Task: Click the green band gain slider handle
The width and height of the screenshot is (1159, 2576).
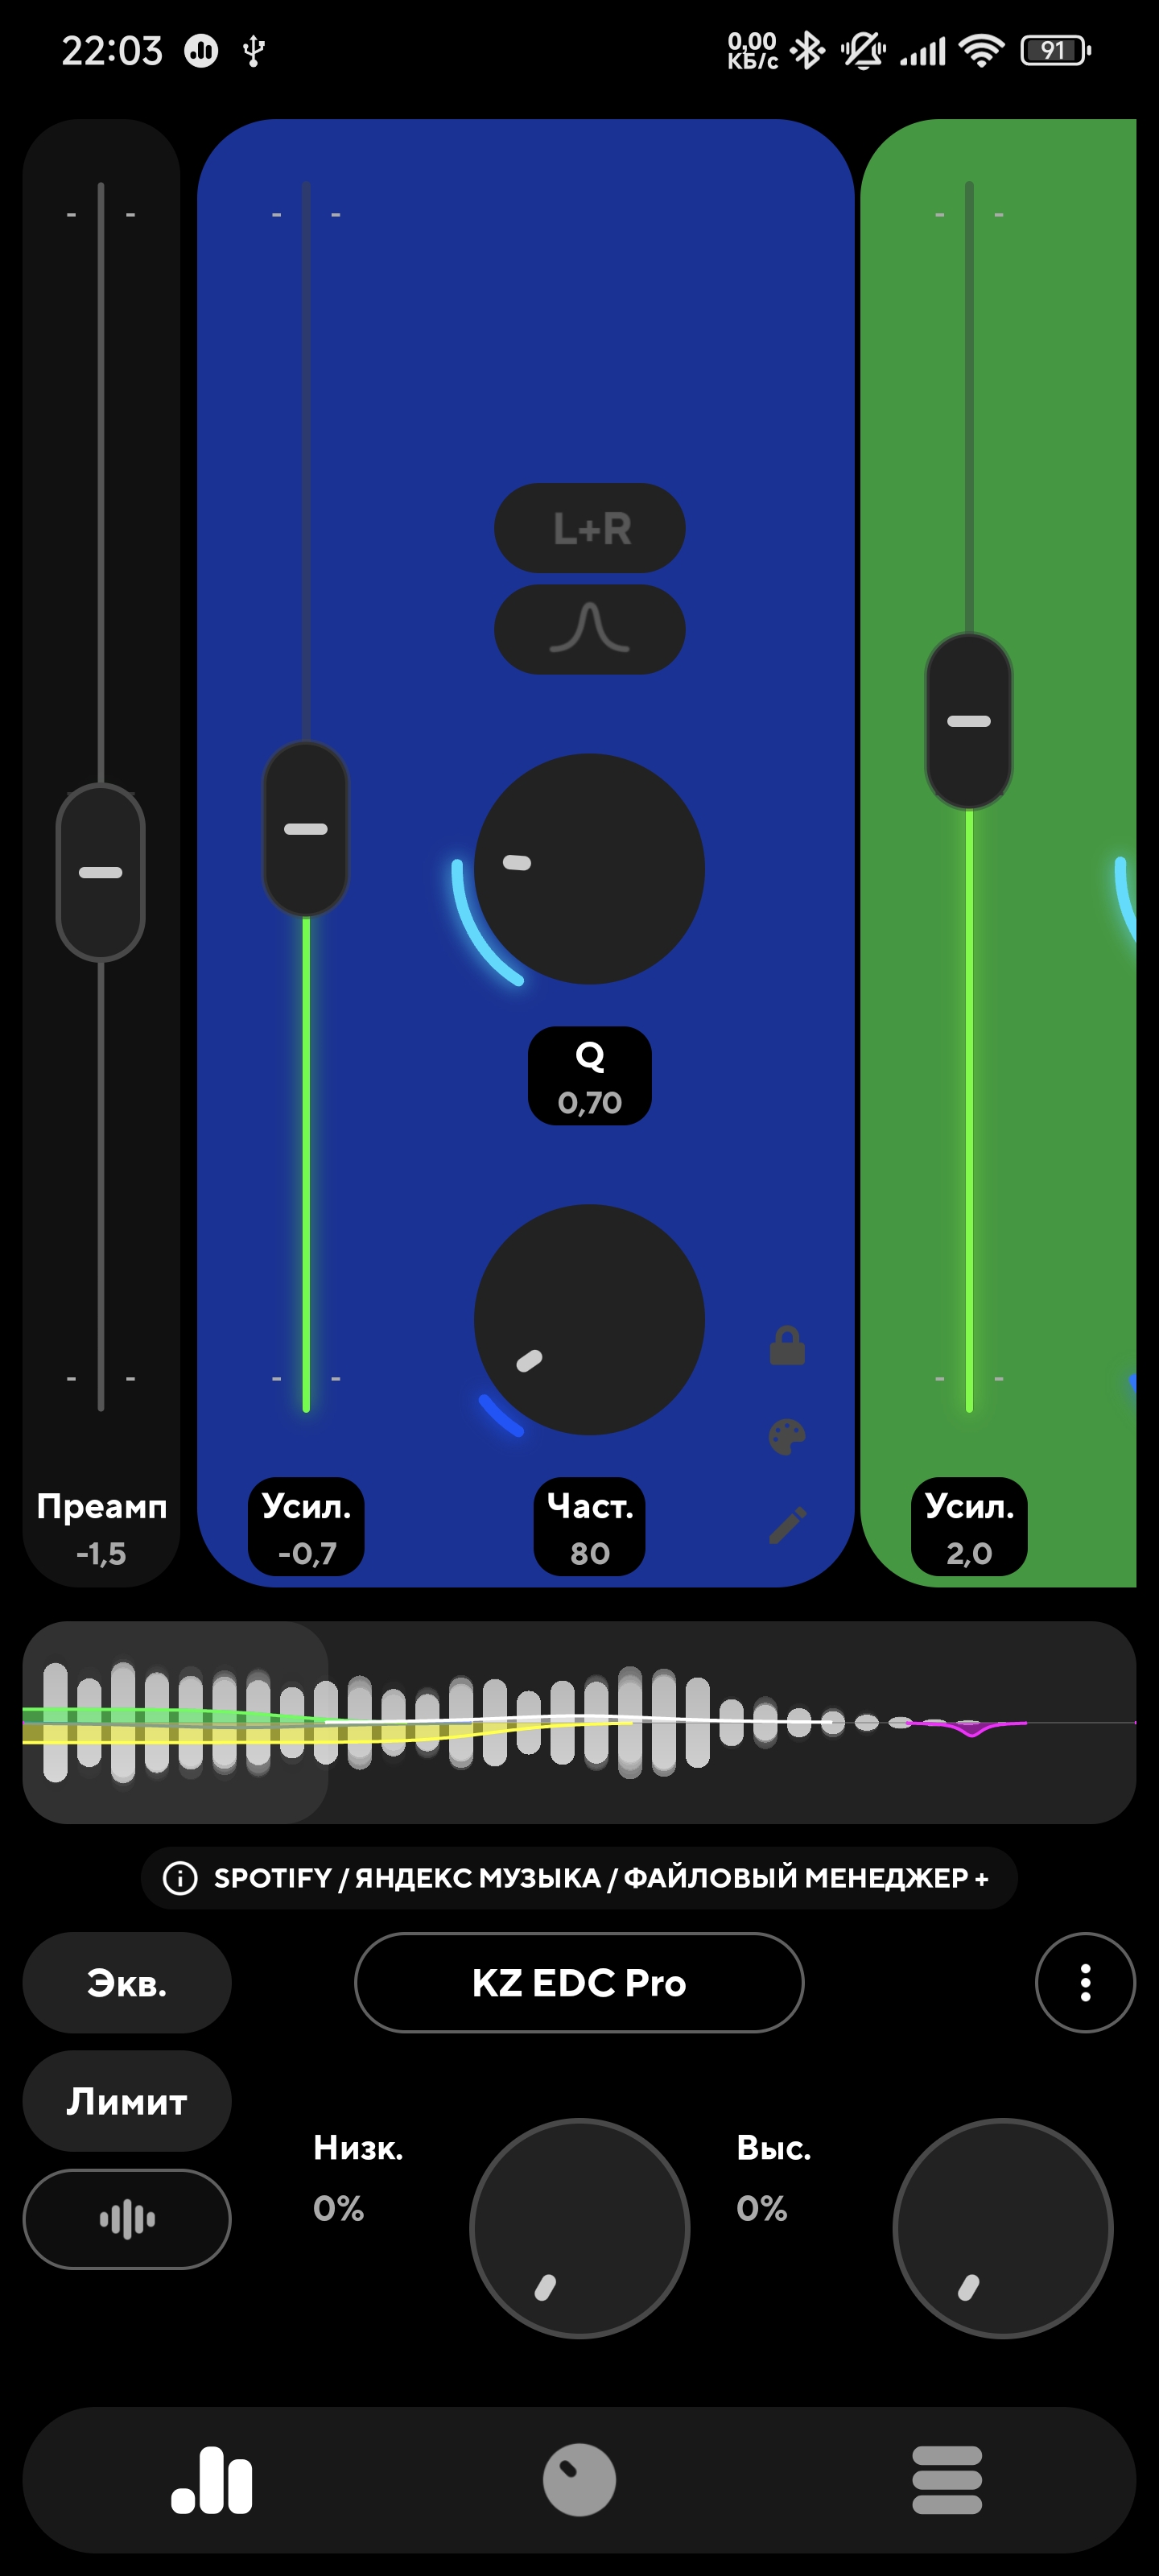Action: pyautogui.click(x=969, y=721)
